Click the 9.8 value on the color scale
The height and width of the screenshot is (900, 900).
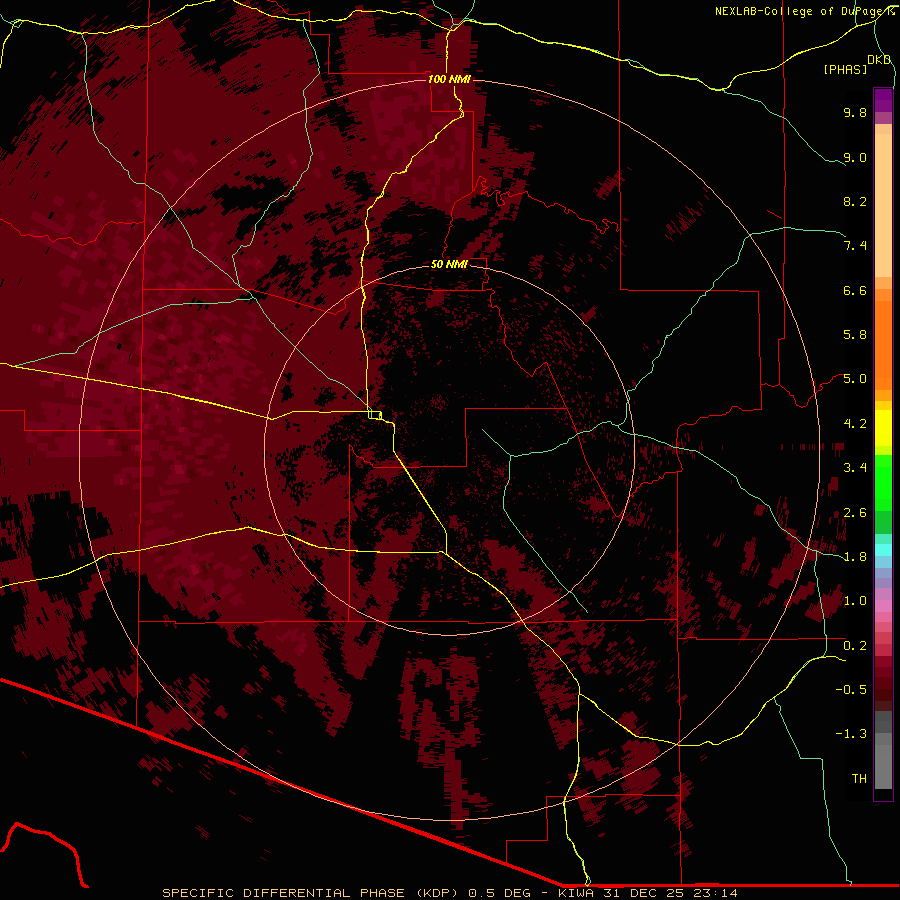tap(855, 112)
